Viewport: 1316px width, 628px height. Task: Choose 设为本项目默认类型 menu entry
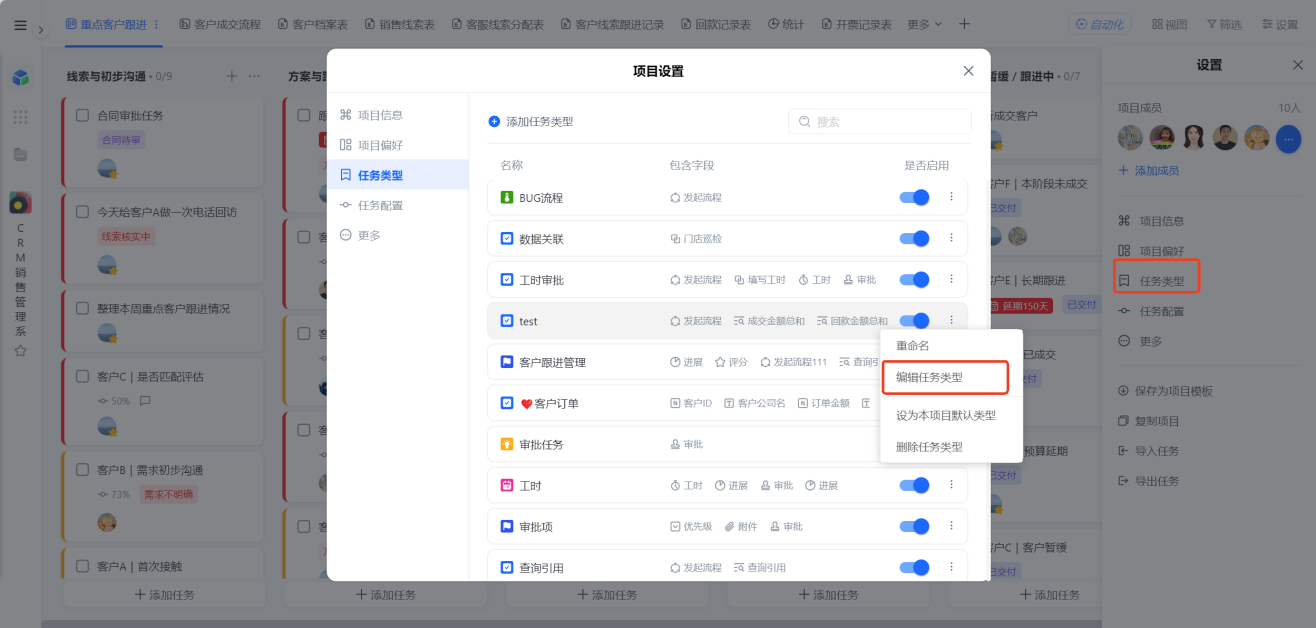(x=946, y=416)
